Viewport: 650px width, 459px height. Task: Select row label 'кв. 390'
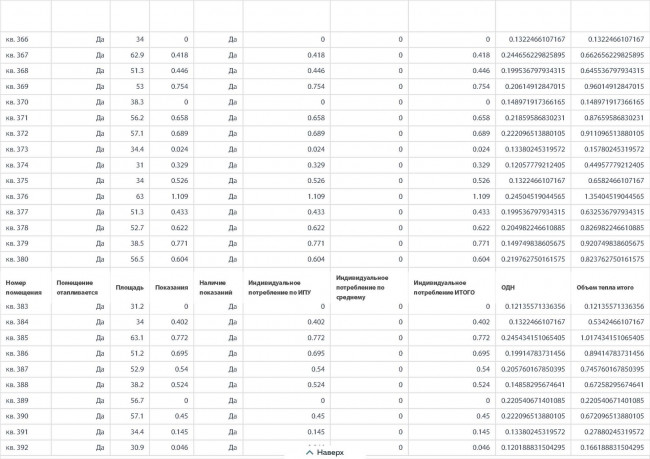click(x=17, y=416)
